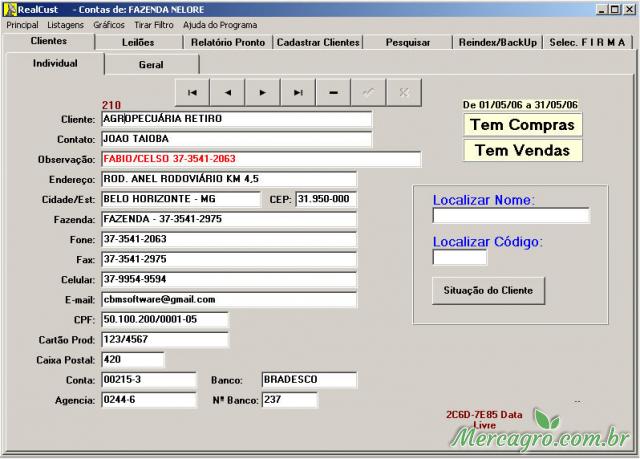Click the E-mail input field
This screenshot has width=640, height=459.
(x=228, y=299)
